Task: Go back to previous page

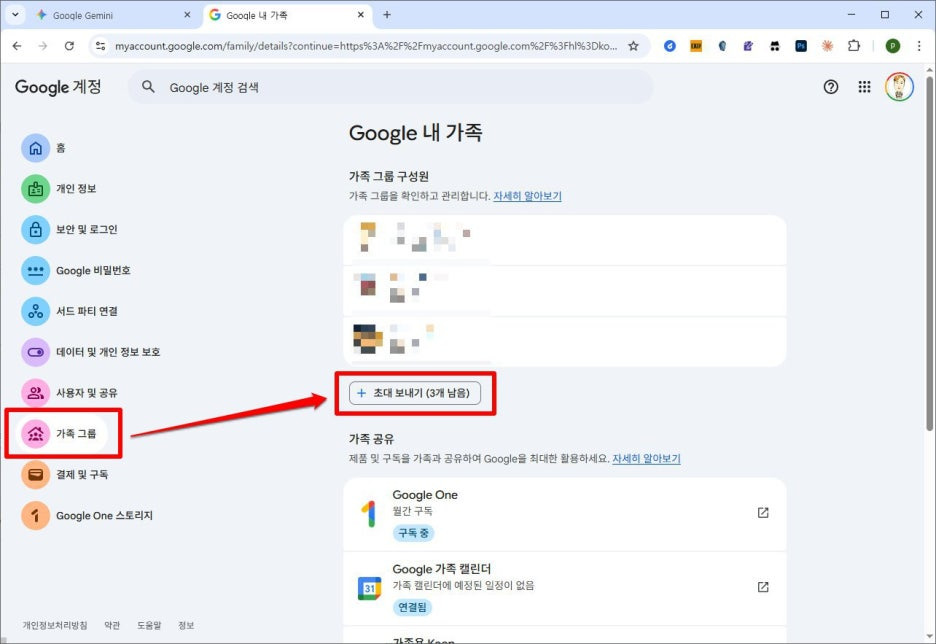Action: [x=17, y=46]
